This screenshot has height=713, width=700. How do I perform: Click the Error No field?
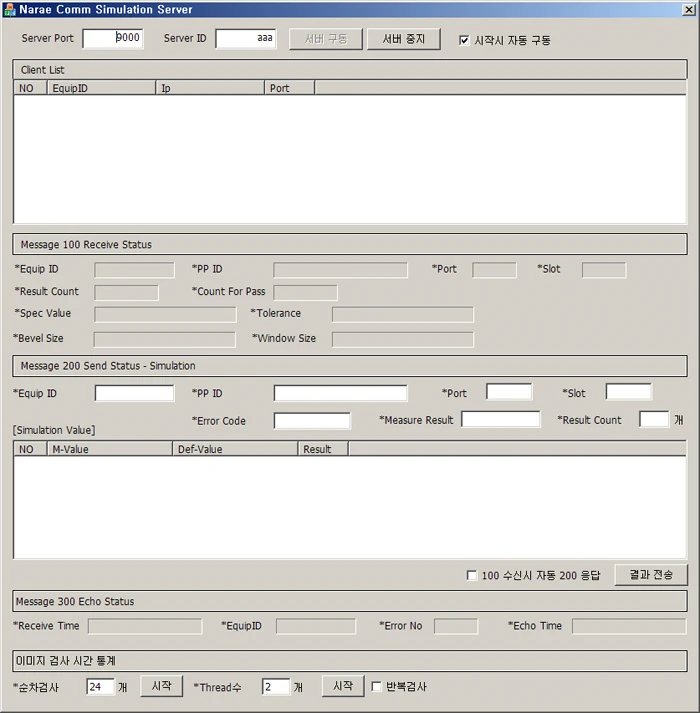pos(456,627)
